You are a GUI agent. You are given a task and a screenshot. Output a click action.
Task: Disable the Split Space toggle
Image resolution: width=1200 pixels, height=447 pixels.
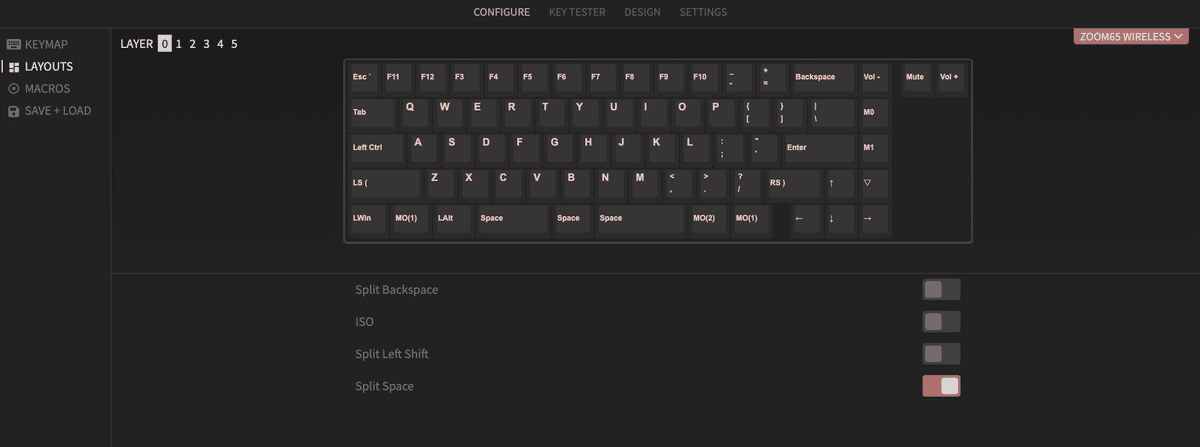pyautogui.click(x=941, y=386)
